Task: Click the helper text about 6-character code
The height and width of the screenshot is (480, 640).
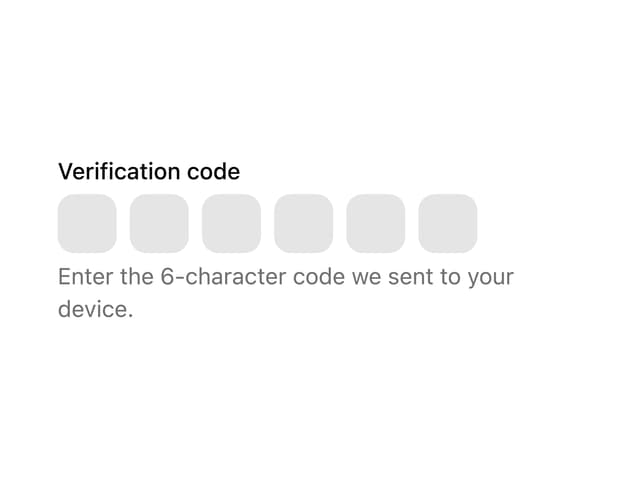Action: point(286,293)
